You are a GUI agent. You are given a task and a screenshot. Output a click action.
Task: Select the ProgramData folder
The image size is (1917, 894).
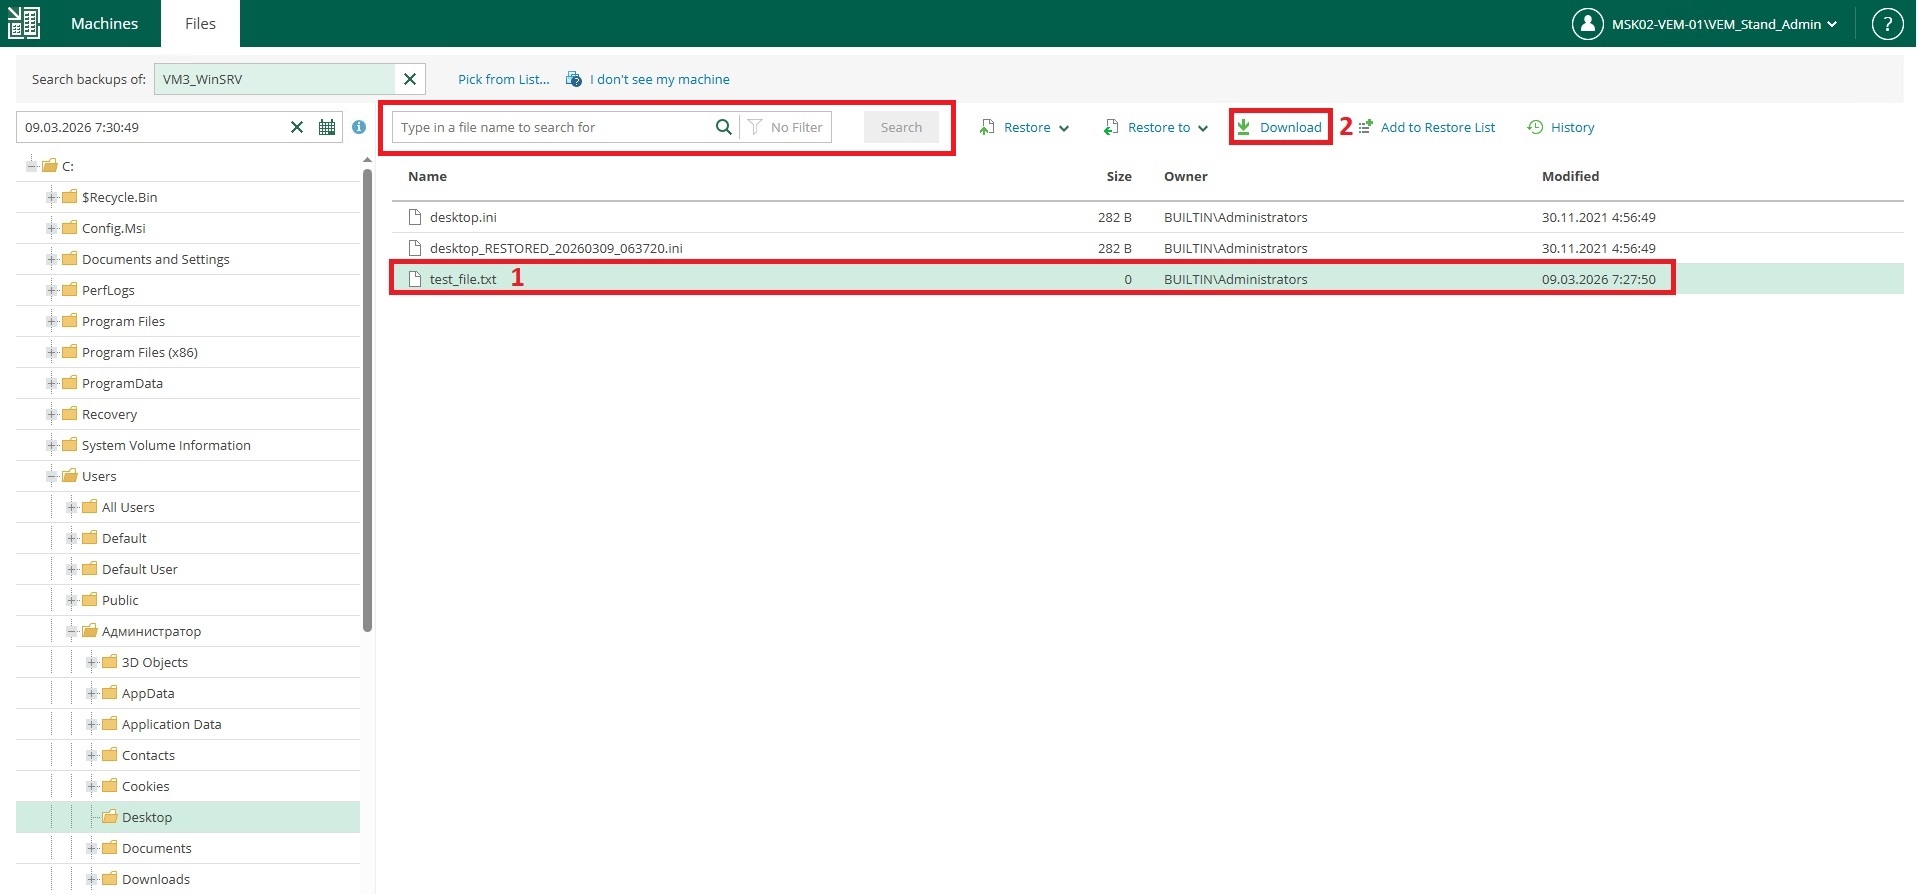pyautogui.click(x=122, y=383)
